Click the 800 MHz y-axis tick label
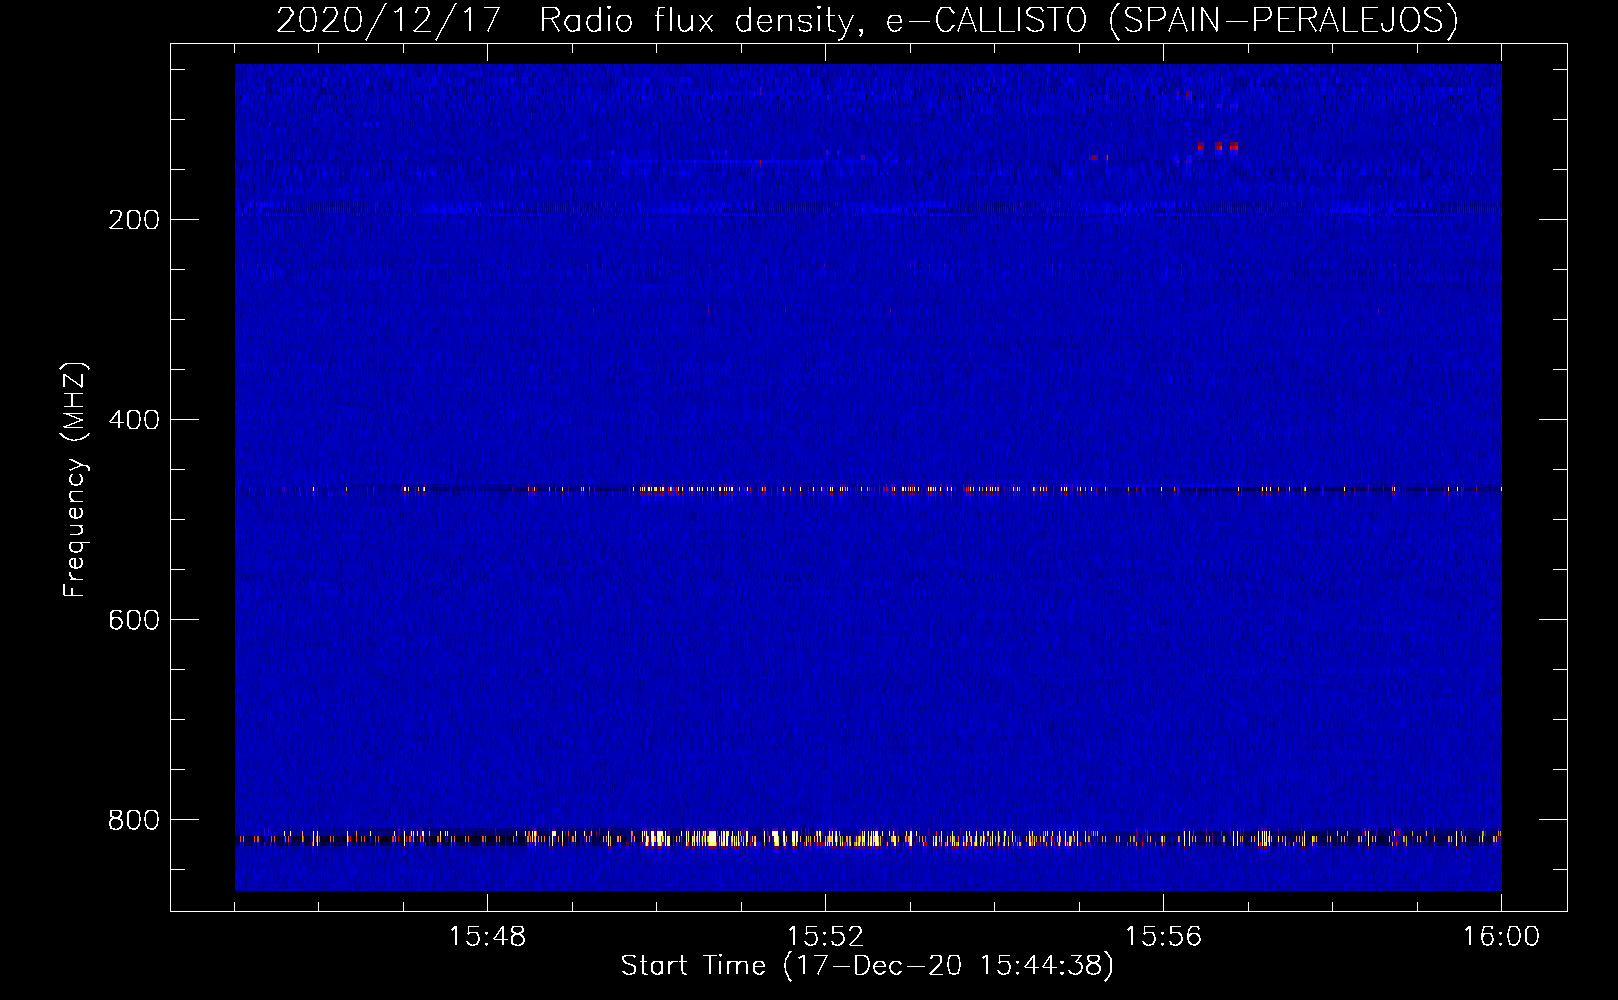Viewport: 1618px width, 1000px height. (134, 819)
